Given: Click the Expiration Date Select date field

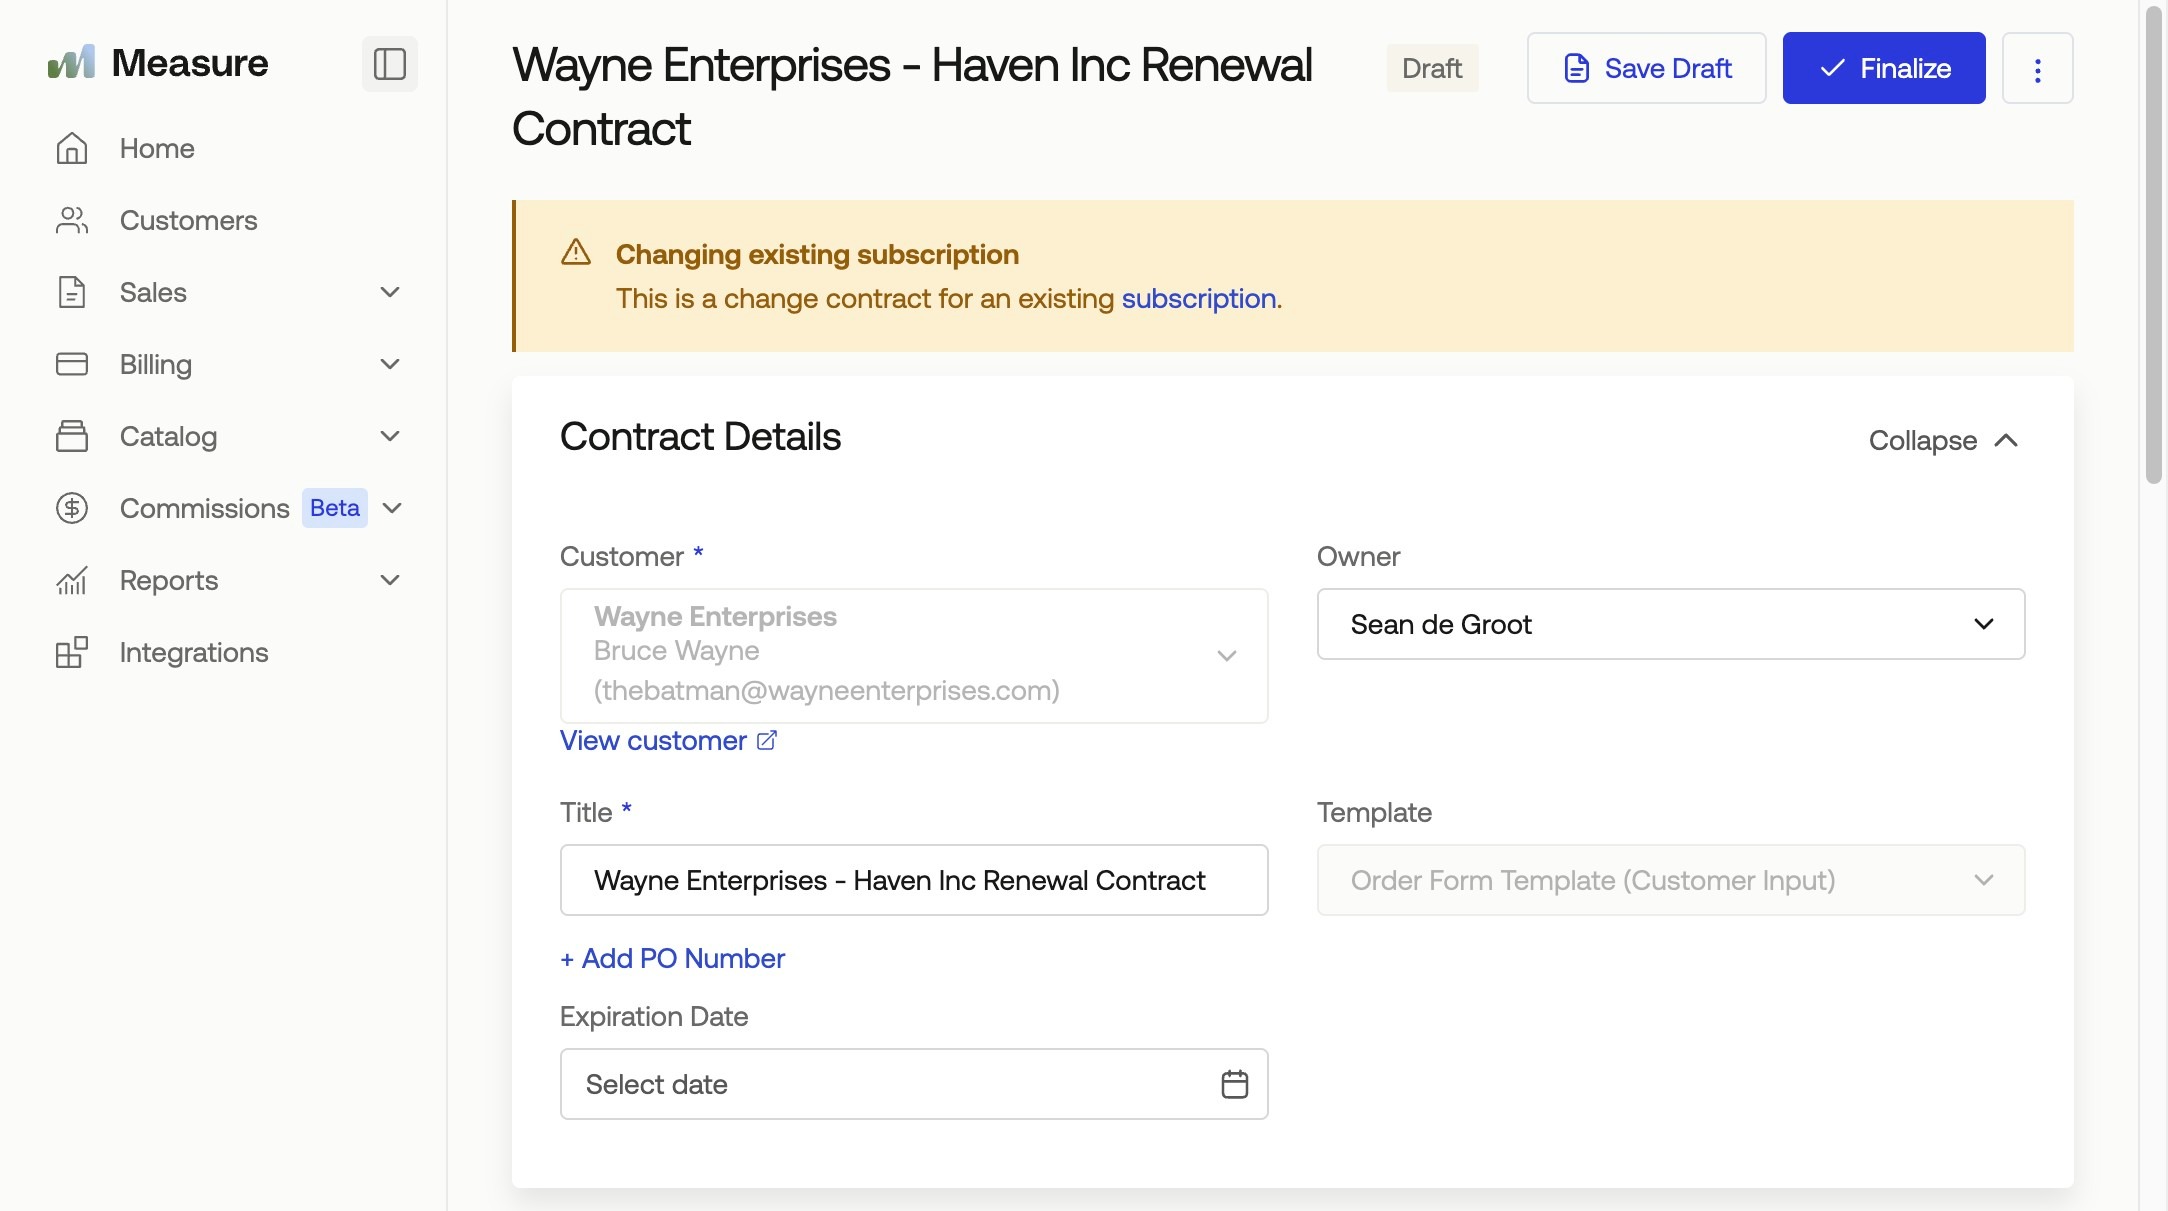Looking at the screenshot, I should 914,1084.
